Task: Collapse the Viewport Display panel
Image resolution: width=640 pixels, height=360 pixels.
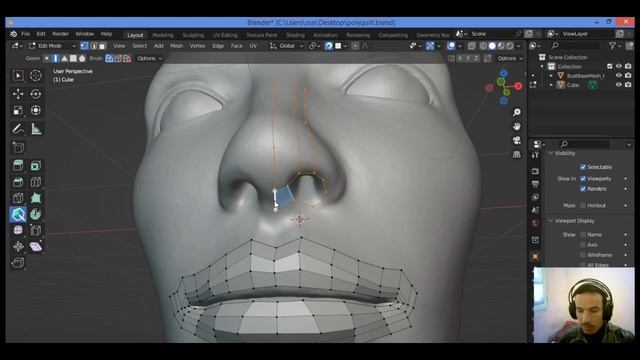Action: [551, 221]
